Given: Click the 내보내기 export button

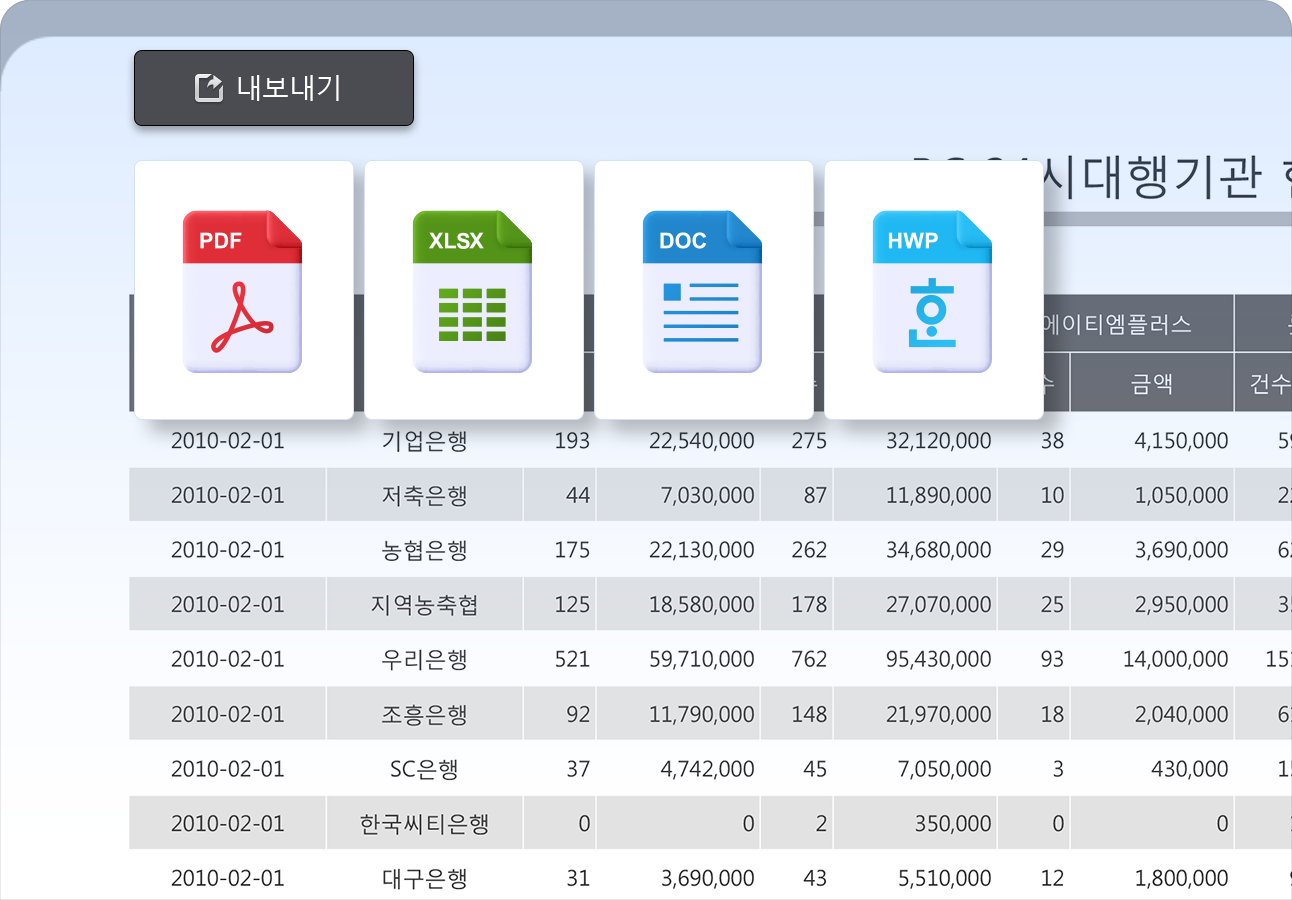Looking at the screenshot, I should click(274, 88).
